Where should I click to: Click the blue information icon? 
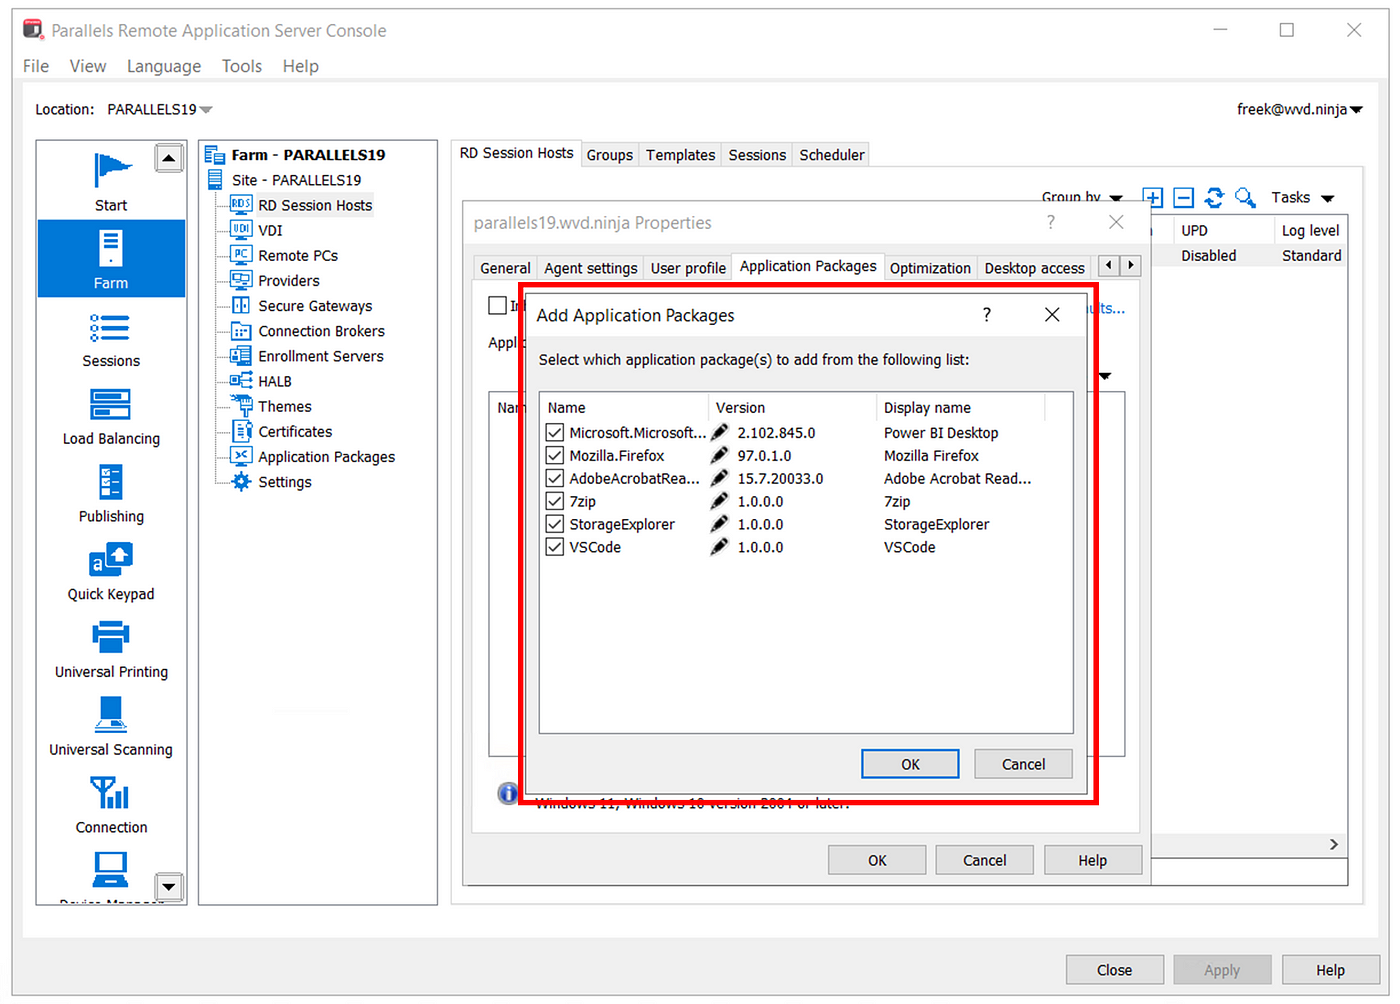click(508, 793)
